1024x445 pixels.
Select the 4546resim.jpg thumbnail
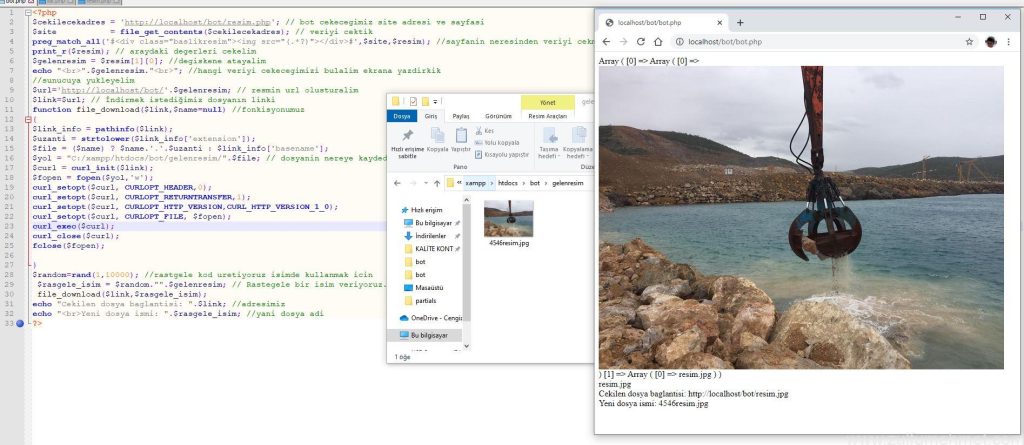pos(508,219)
